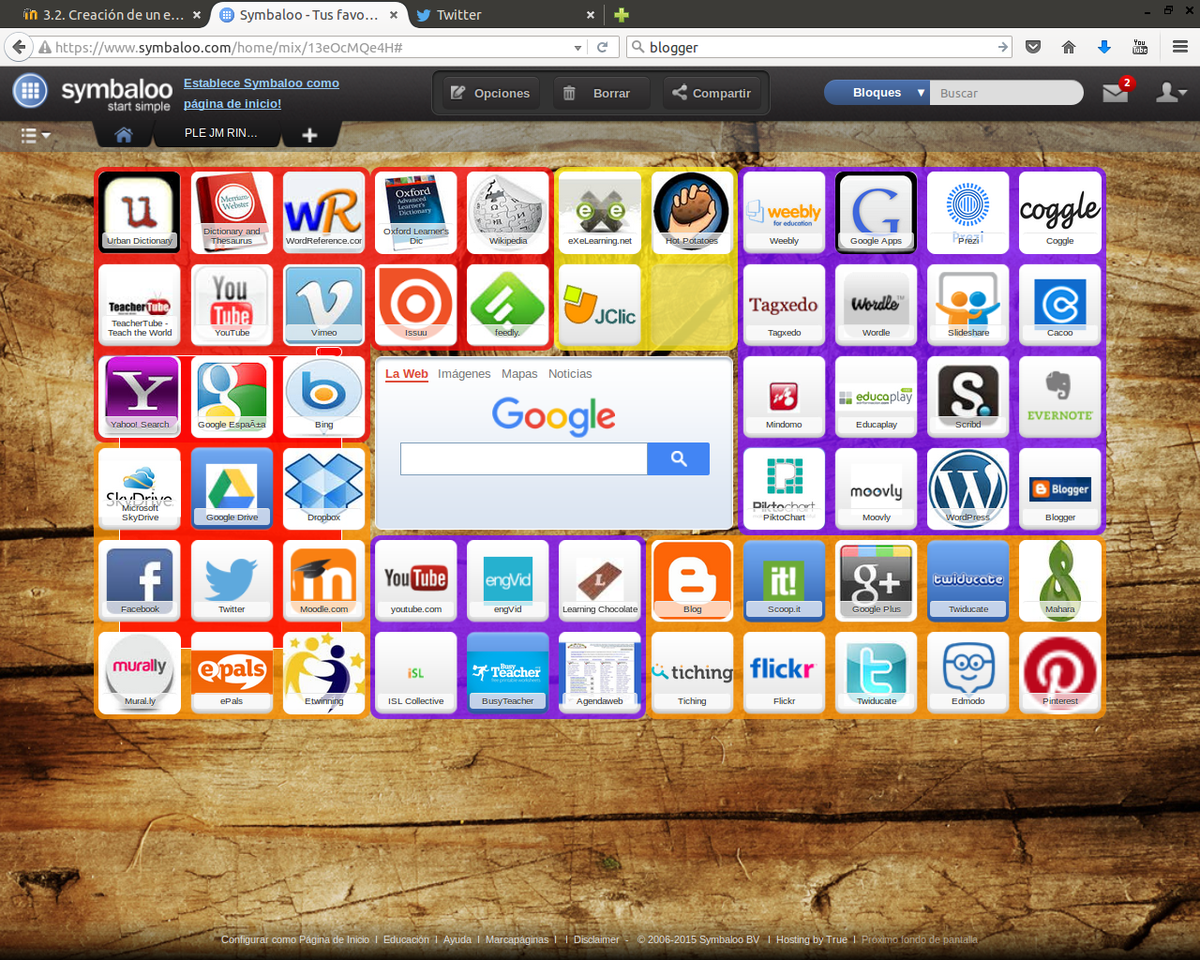Open the Facebook tile
1200x960 pixels.
pyautogui.click(x=140, y=580)
